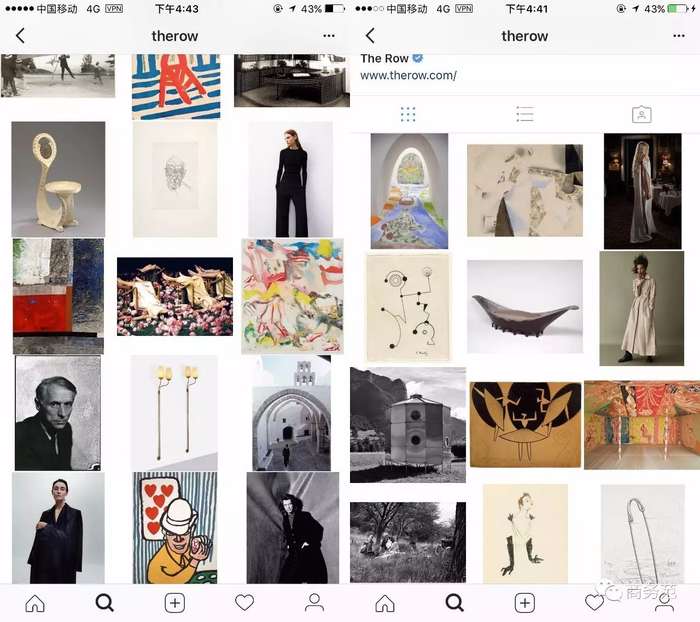Open polygonal metal house photo
Image resolution: width=700 pixels, height=622 pixels.
(408, 425)
